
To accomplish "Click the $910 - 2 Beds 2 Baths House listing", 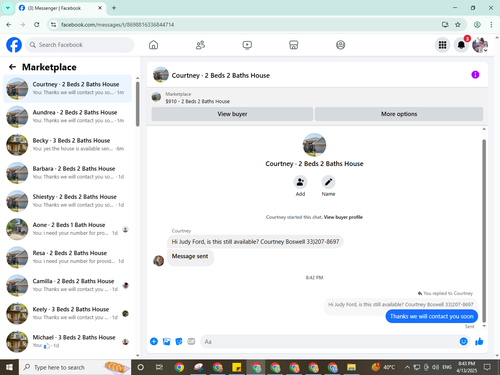I will [x=197, y=101].
